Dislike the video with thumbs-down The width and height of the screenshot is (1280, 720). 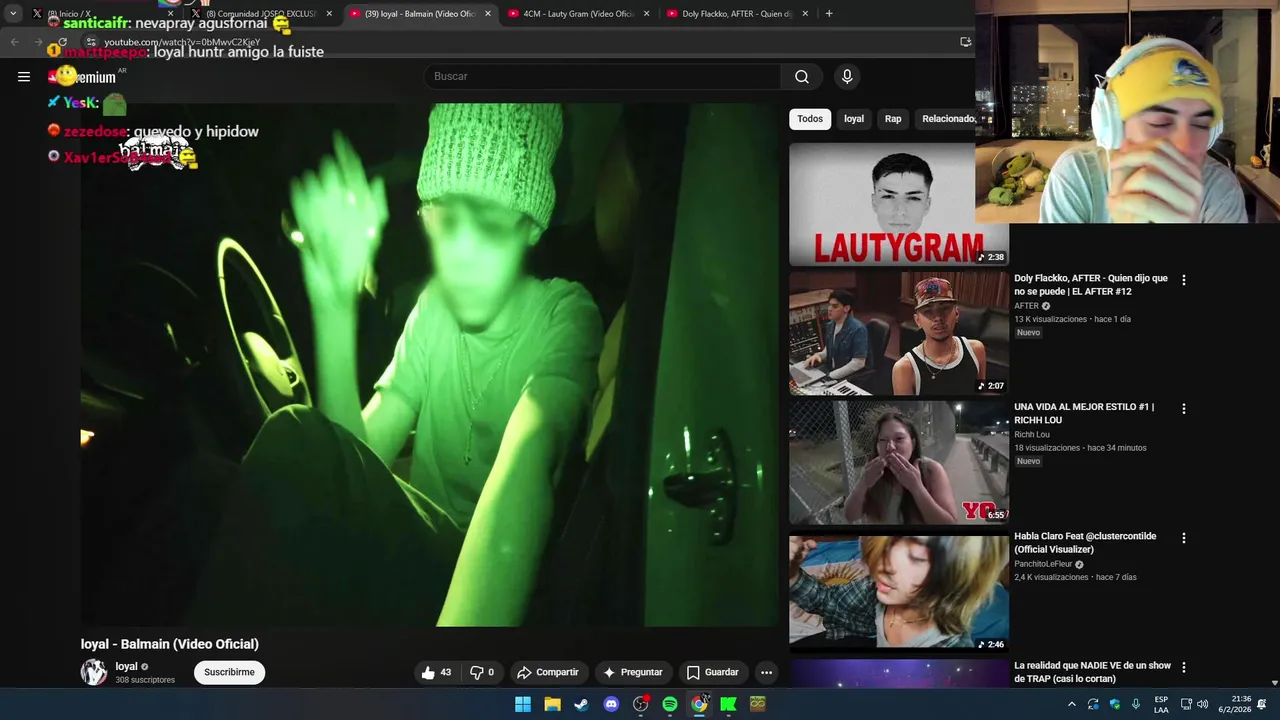pyautogui.click(x=482, y=672)
